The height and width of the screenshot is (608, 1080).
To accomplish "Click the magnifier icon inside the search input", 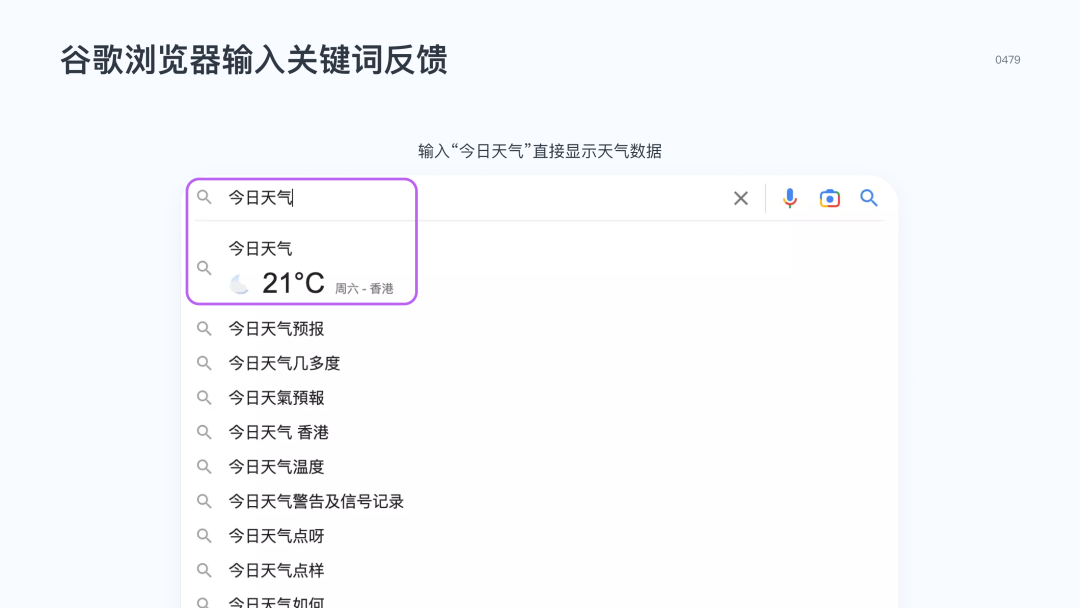I will pos(204,198).
